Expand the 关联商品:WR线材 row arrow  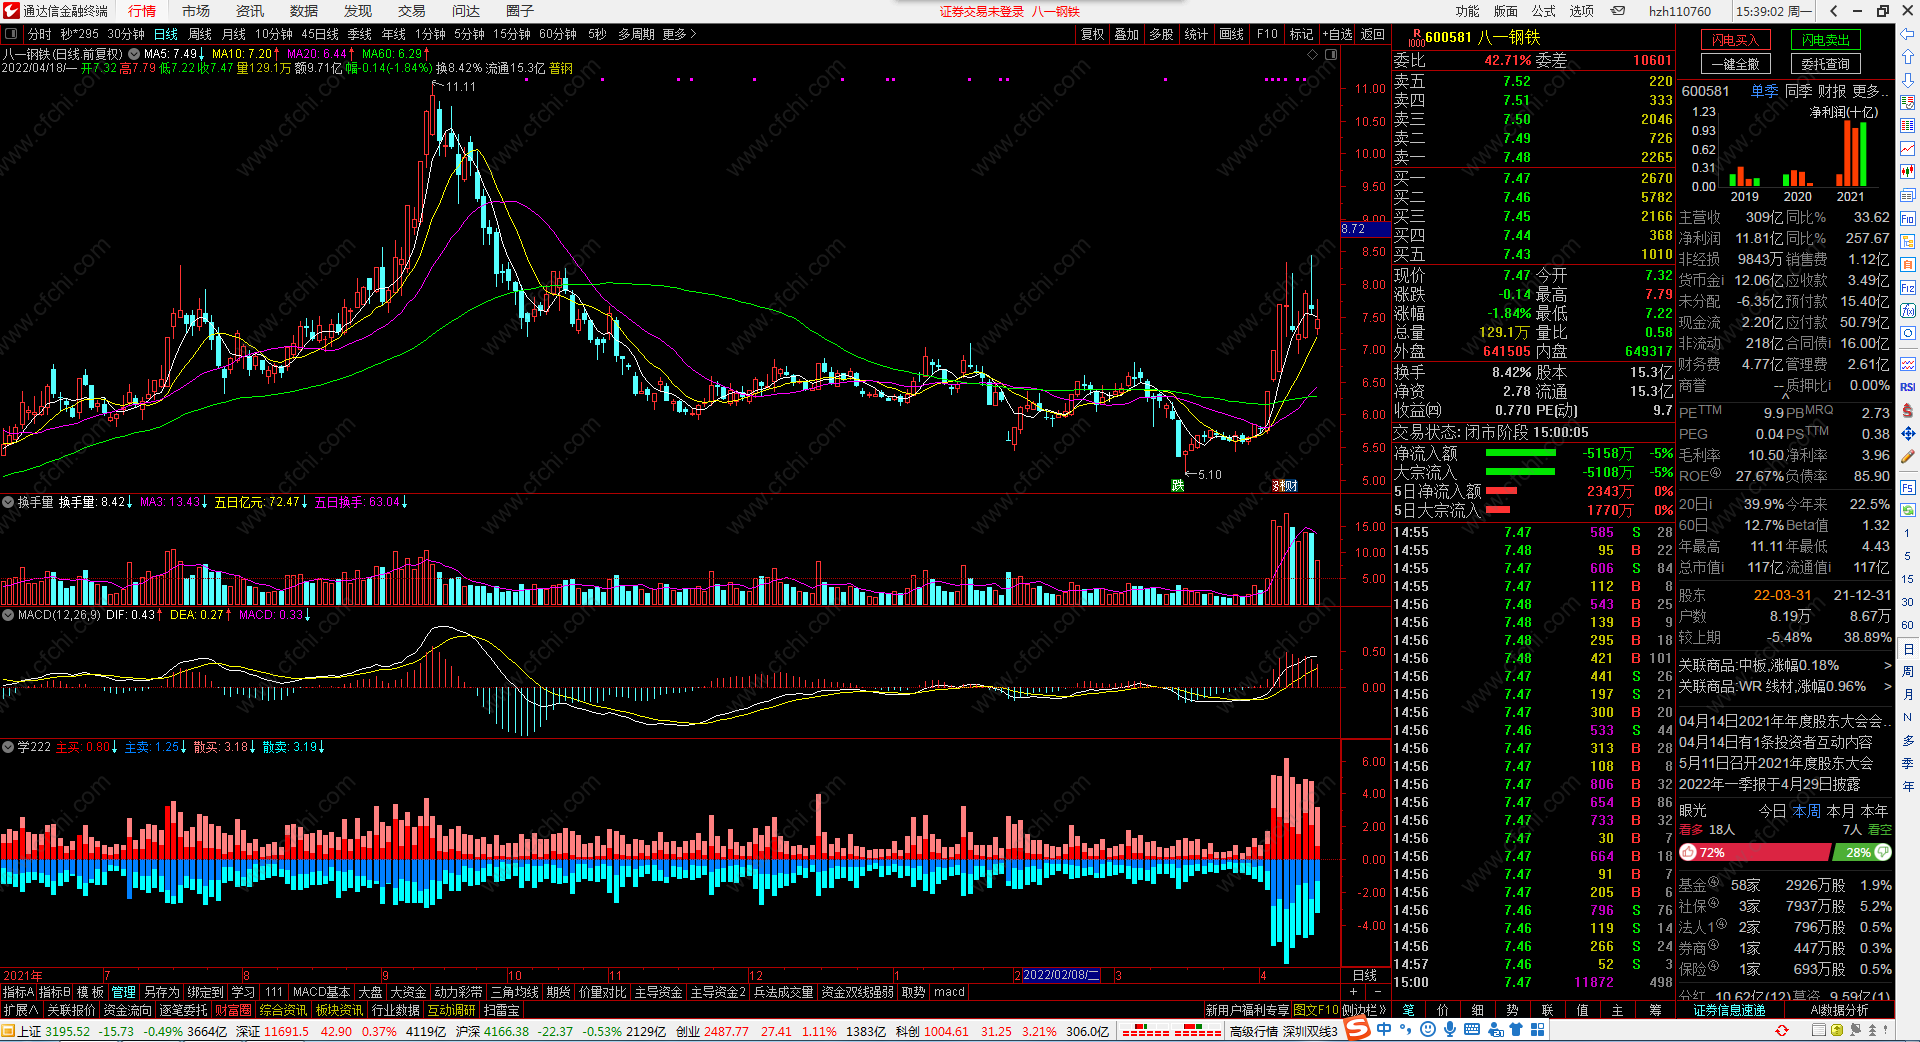pos(1887,686)
